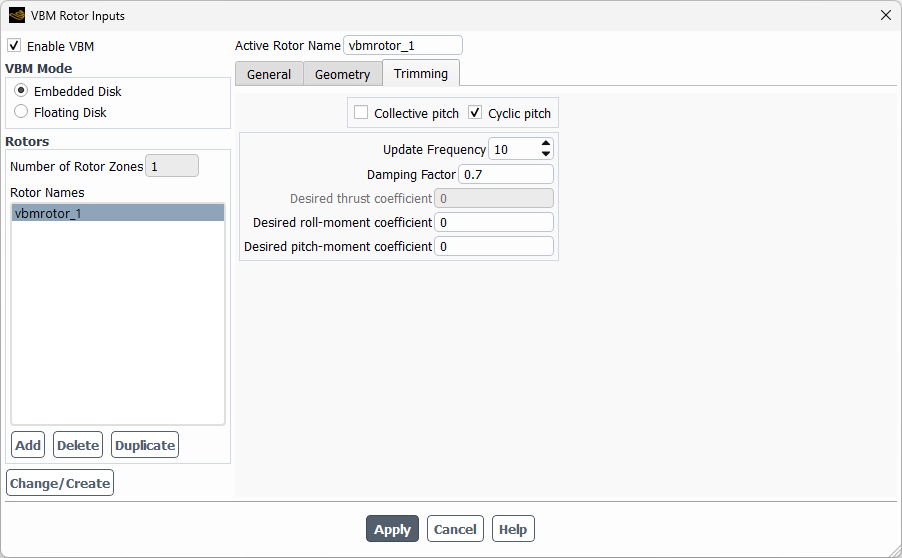Switch to the General tab
This screenshot has height=558, width=902.
click(x=269, y=74)
